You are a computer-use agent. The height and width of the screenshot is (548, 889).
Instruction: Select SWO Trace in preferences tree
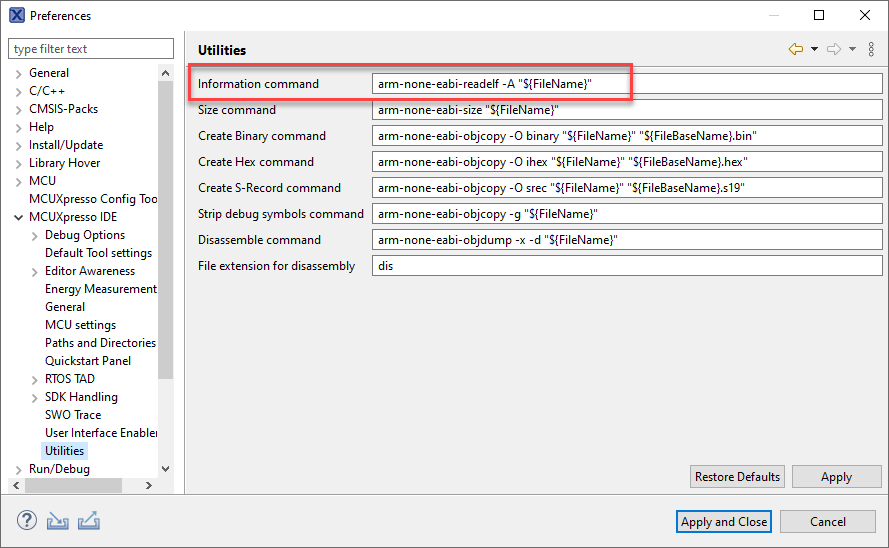coord(73,415)
